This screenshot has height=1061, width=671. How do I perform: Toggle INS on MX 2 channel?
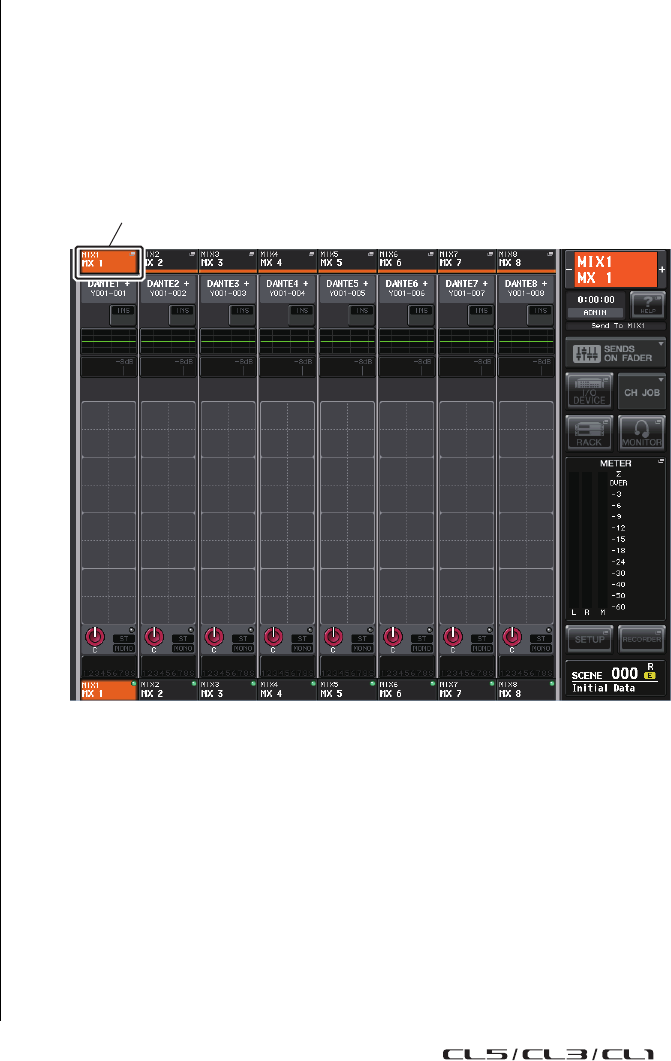[183, 311]
